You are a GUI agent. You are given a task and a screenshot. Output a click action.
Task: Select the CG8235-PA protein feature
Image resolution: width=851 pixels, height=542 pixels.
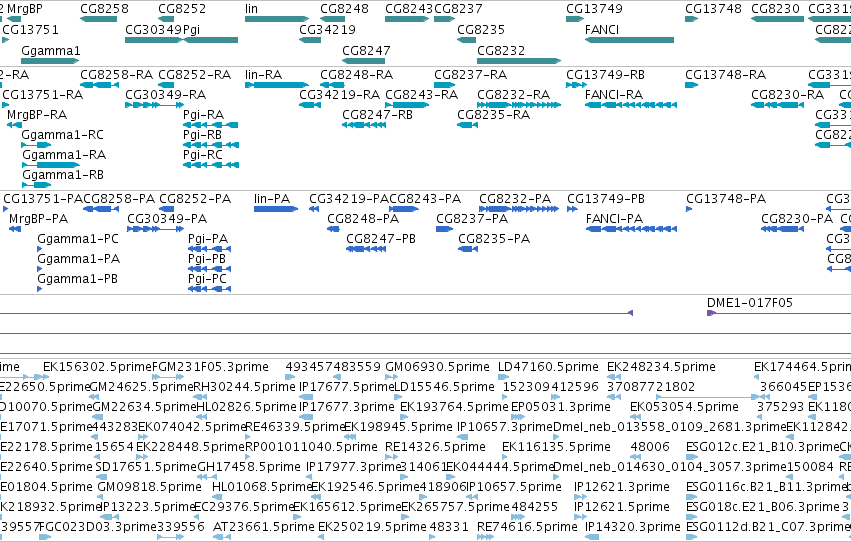click(468, 250)
